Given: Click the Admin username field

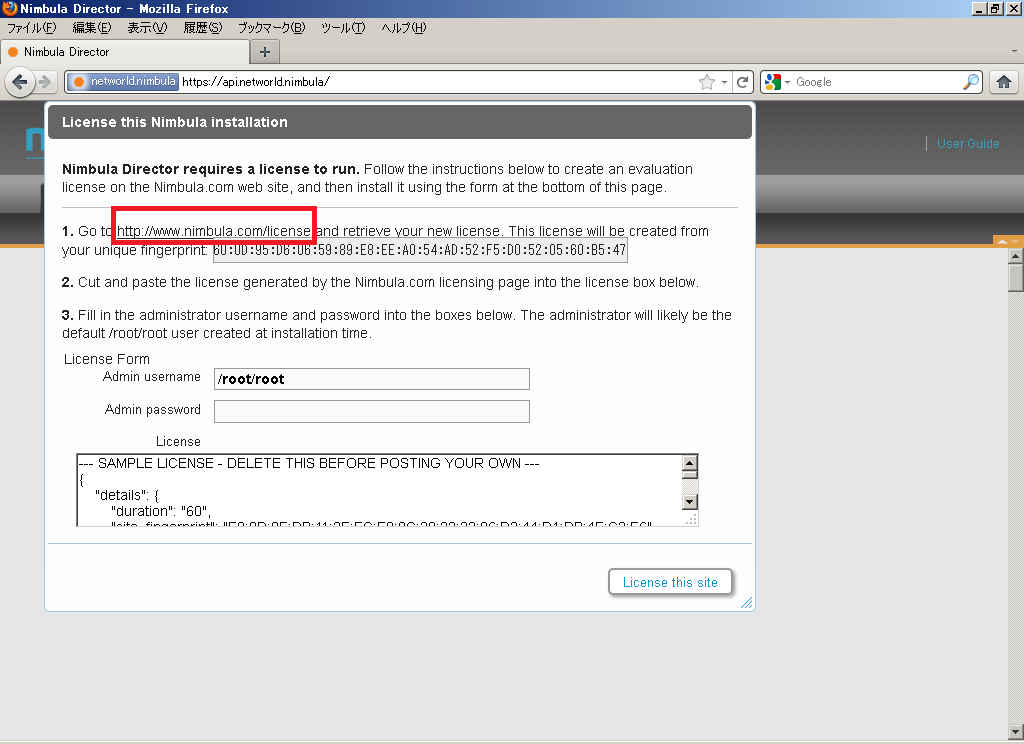Looking at the screenshot, I should [x=372, y=379].
